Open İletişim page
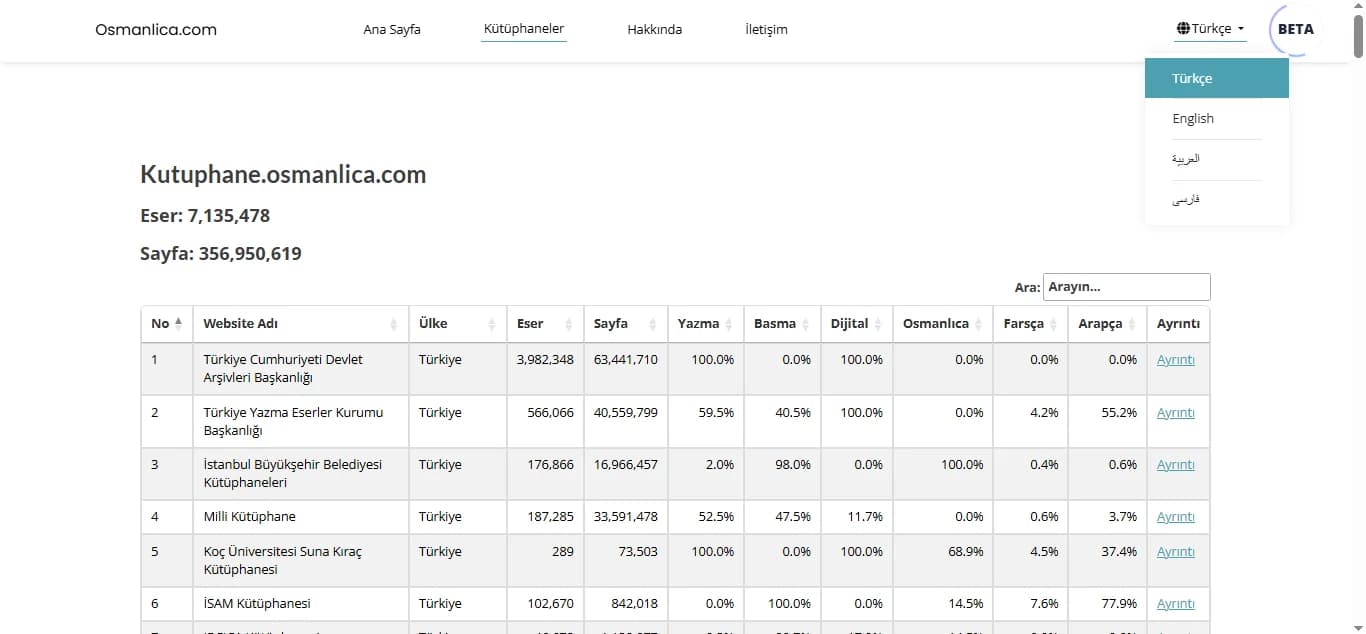 (x=766, y=30)
